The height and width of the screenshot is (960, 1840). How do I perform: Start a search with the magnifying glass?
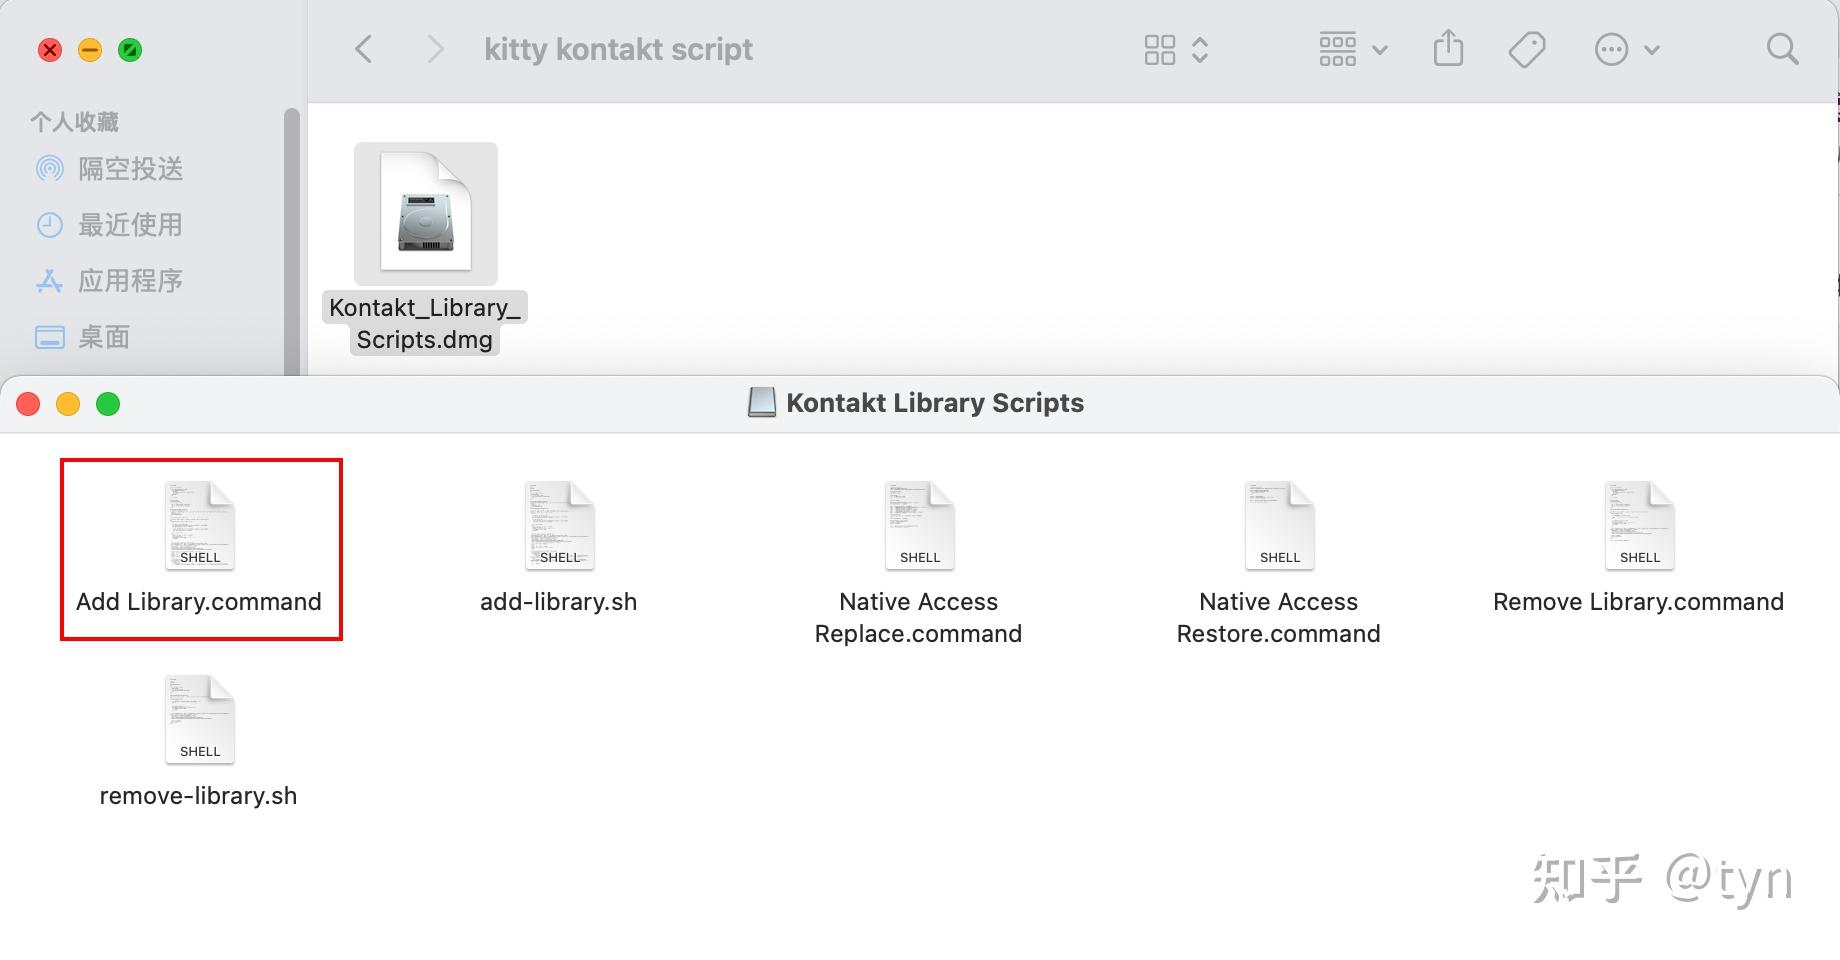[x=1782, y=48]
